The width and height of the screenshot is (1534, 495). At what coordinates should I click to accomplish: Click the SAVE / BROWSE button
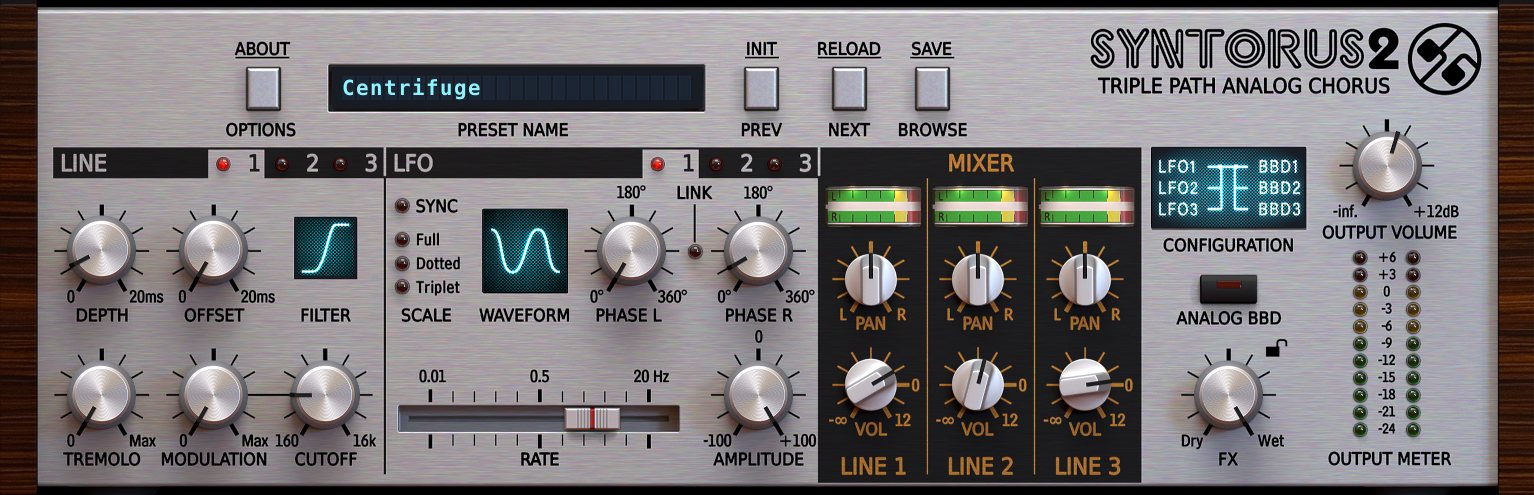coord(931,89)
